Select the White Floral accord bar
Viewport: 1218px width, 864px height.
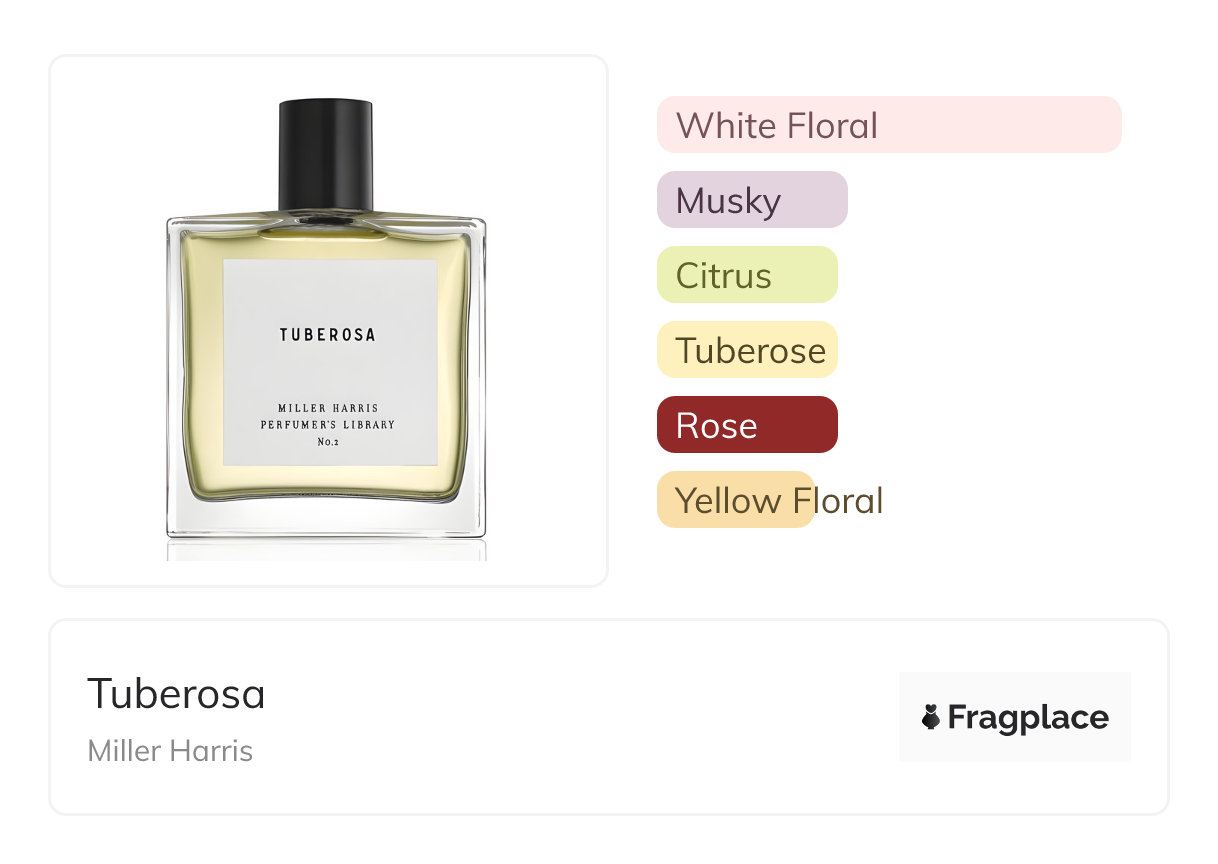point(889,125)
